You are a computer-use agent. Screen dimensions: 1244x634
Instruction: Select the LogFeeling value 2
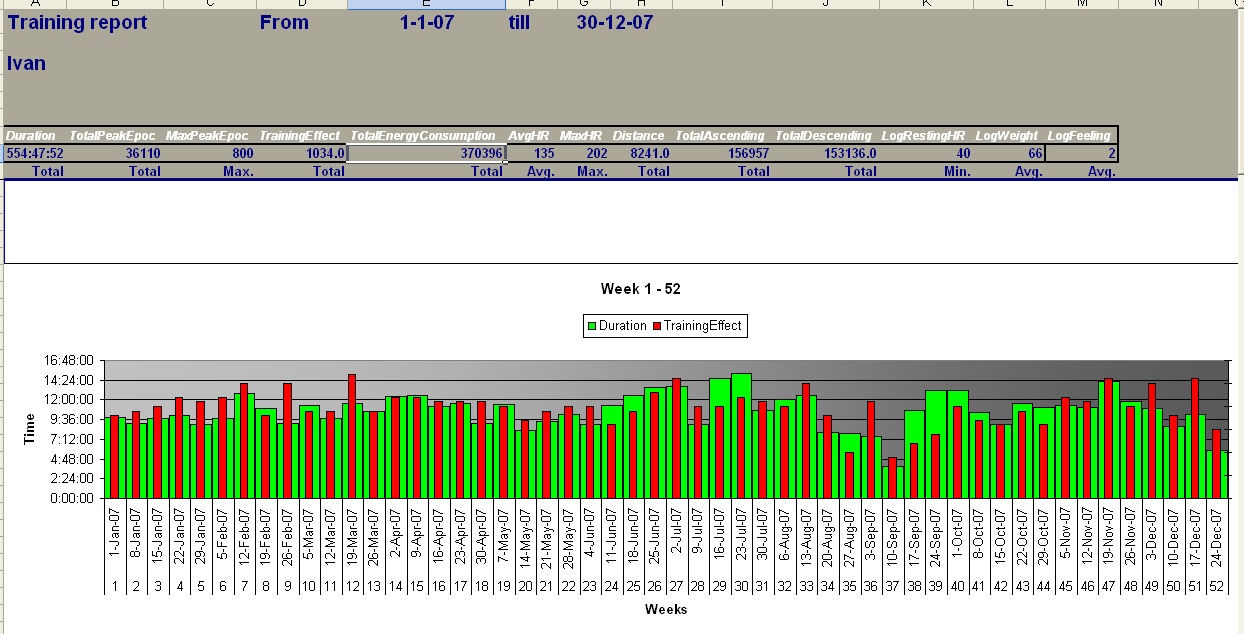coord(1110,154)
